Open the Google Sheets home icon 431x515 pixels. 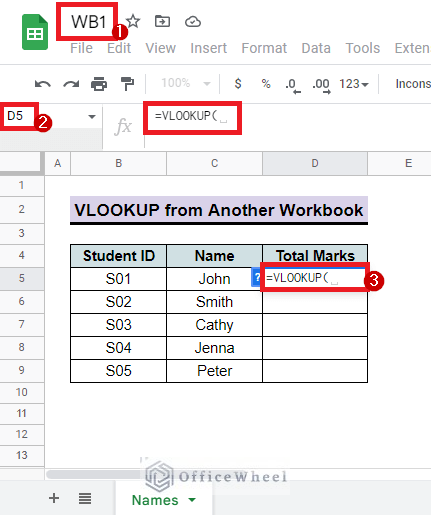click(35, 32)
